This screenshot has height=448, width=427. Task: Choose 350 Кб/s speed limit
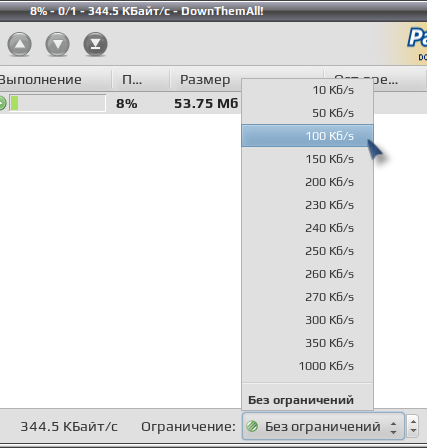coord(307,343)
